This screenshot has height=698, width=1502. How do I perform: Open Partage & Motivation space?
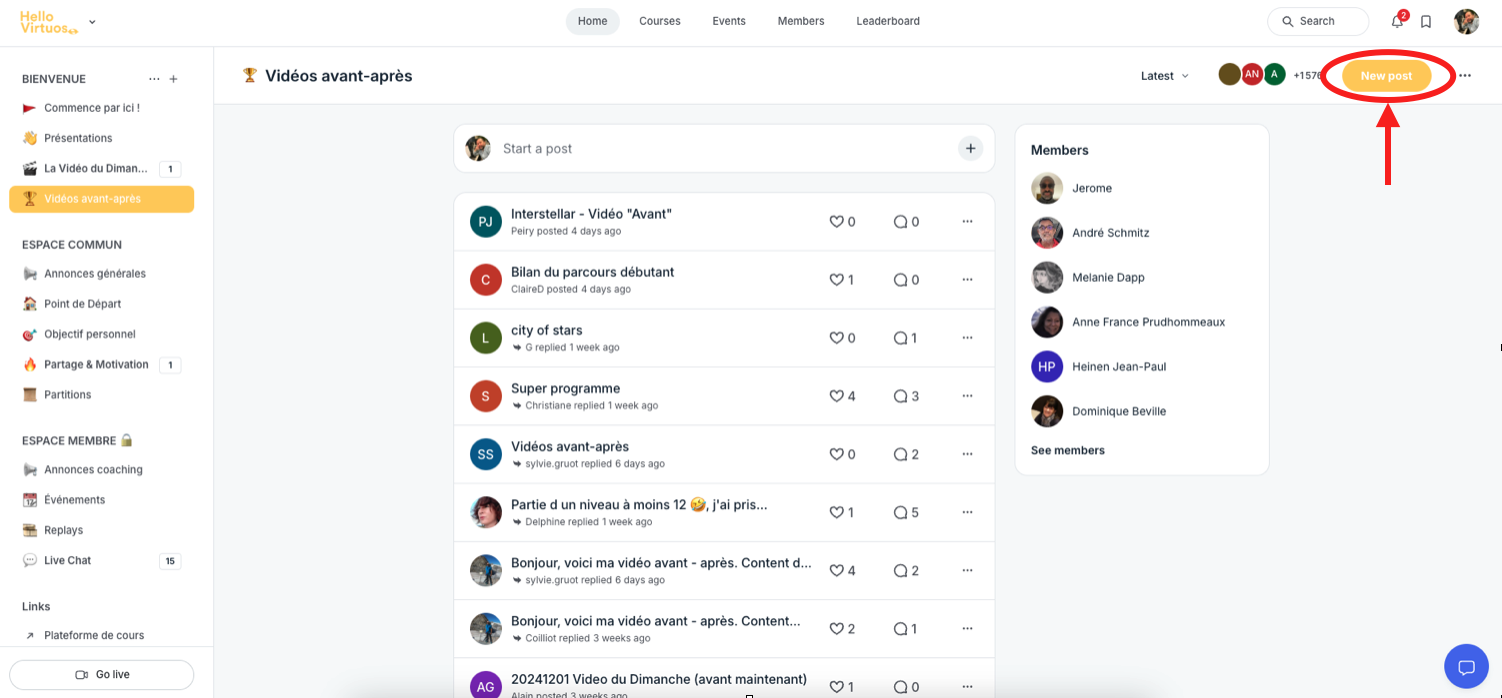tap(102, 365)
